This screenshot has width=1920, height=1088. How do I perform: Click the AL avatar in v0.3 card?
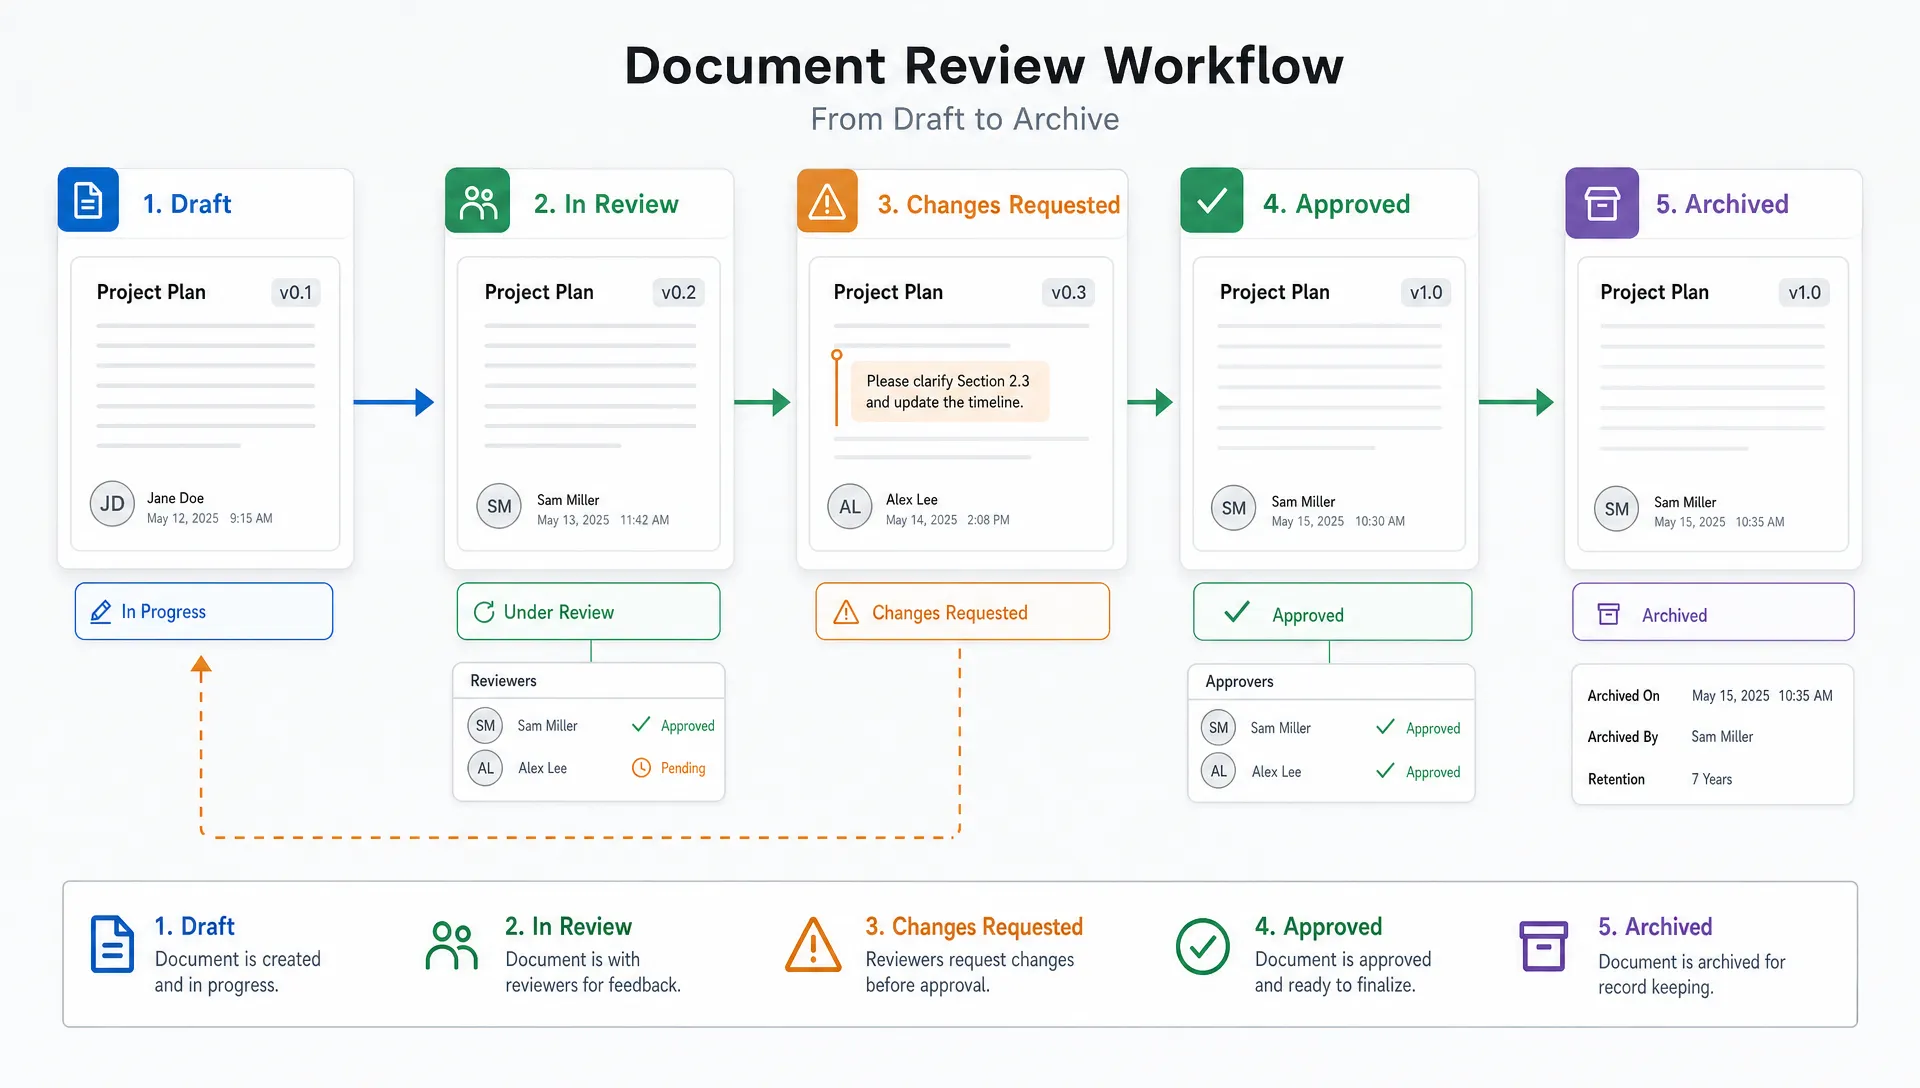(850, 507)
